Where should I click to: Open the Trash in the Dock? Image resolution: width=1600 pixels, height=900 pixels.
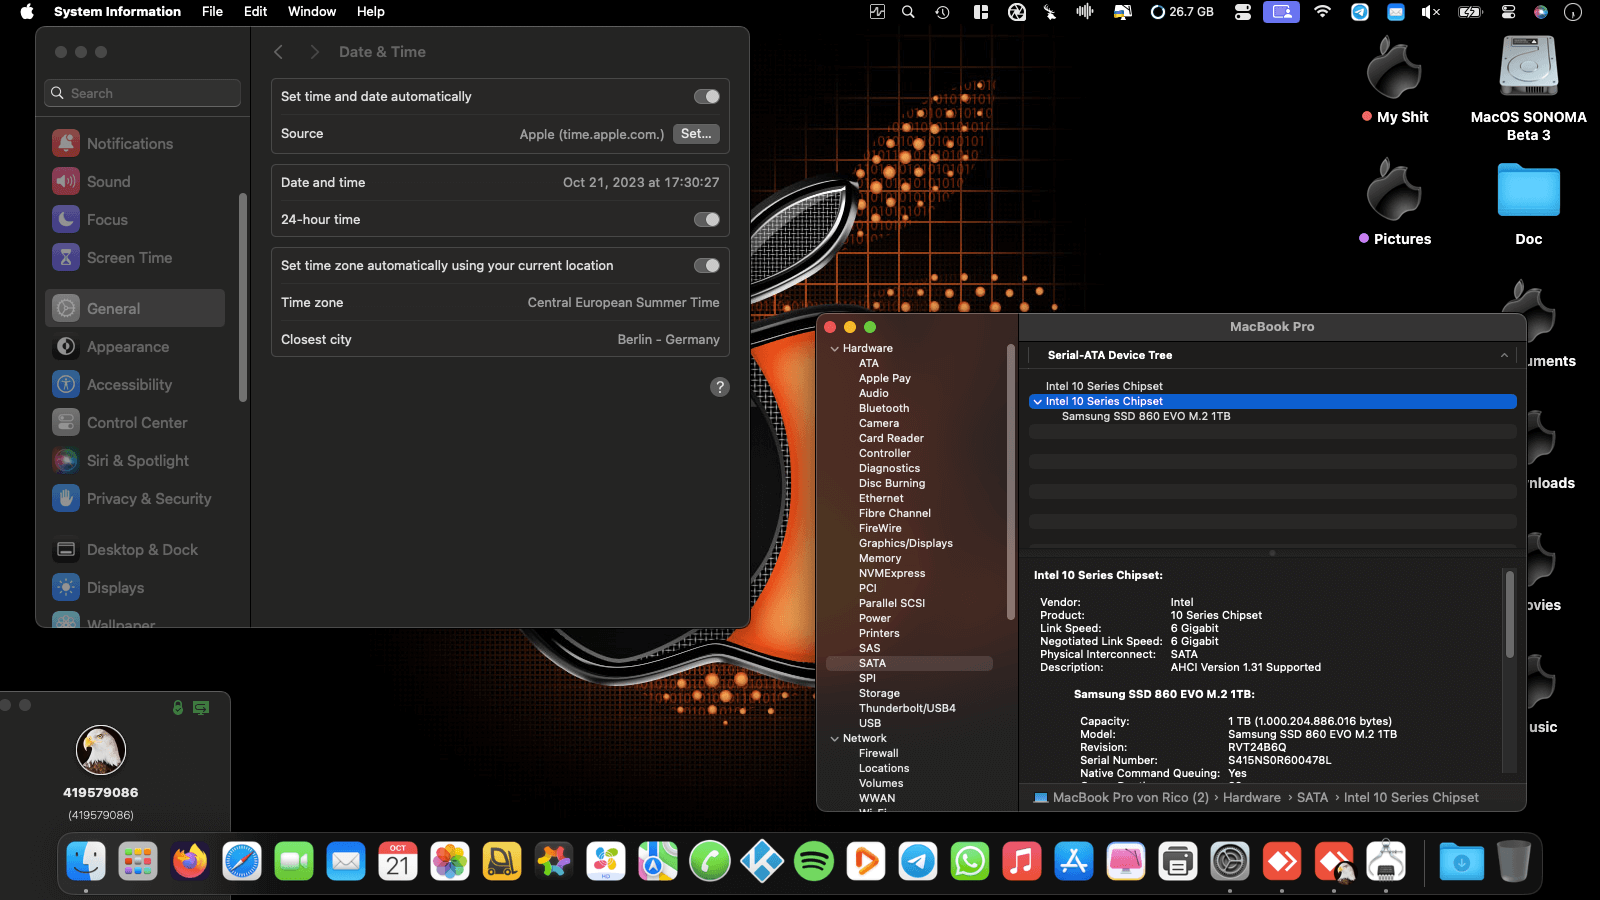pos(1514,861)
